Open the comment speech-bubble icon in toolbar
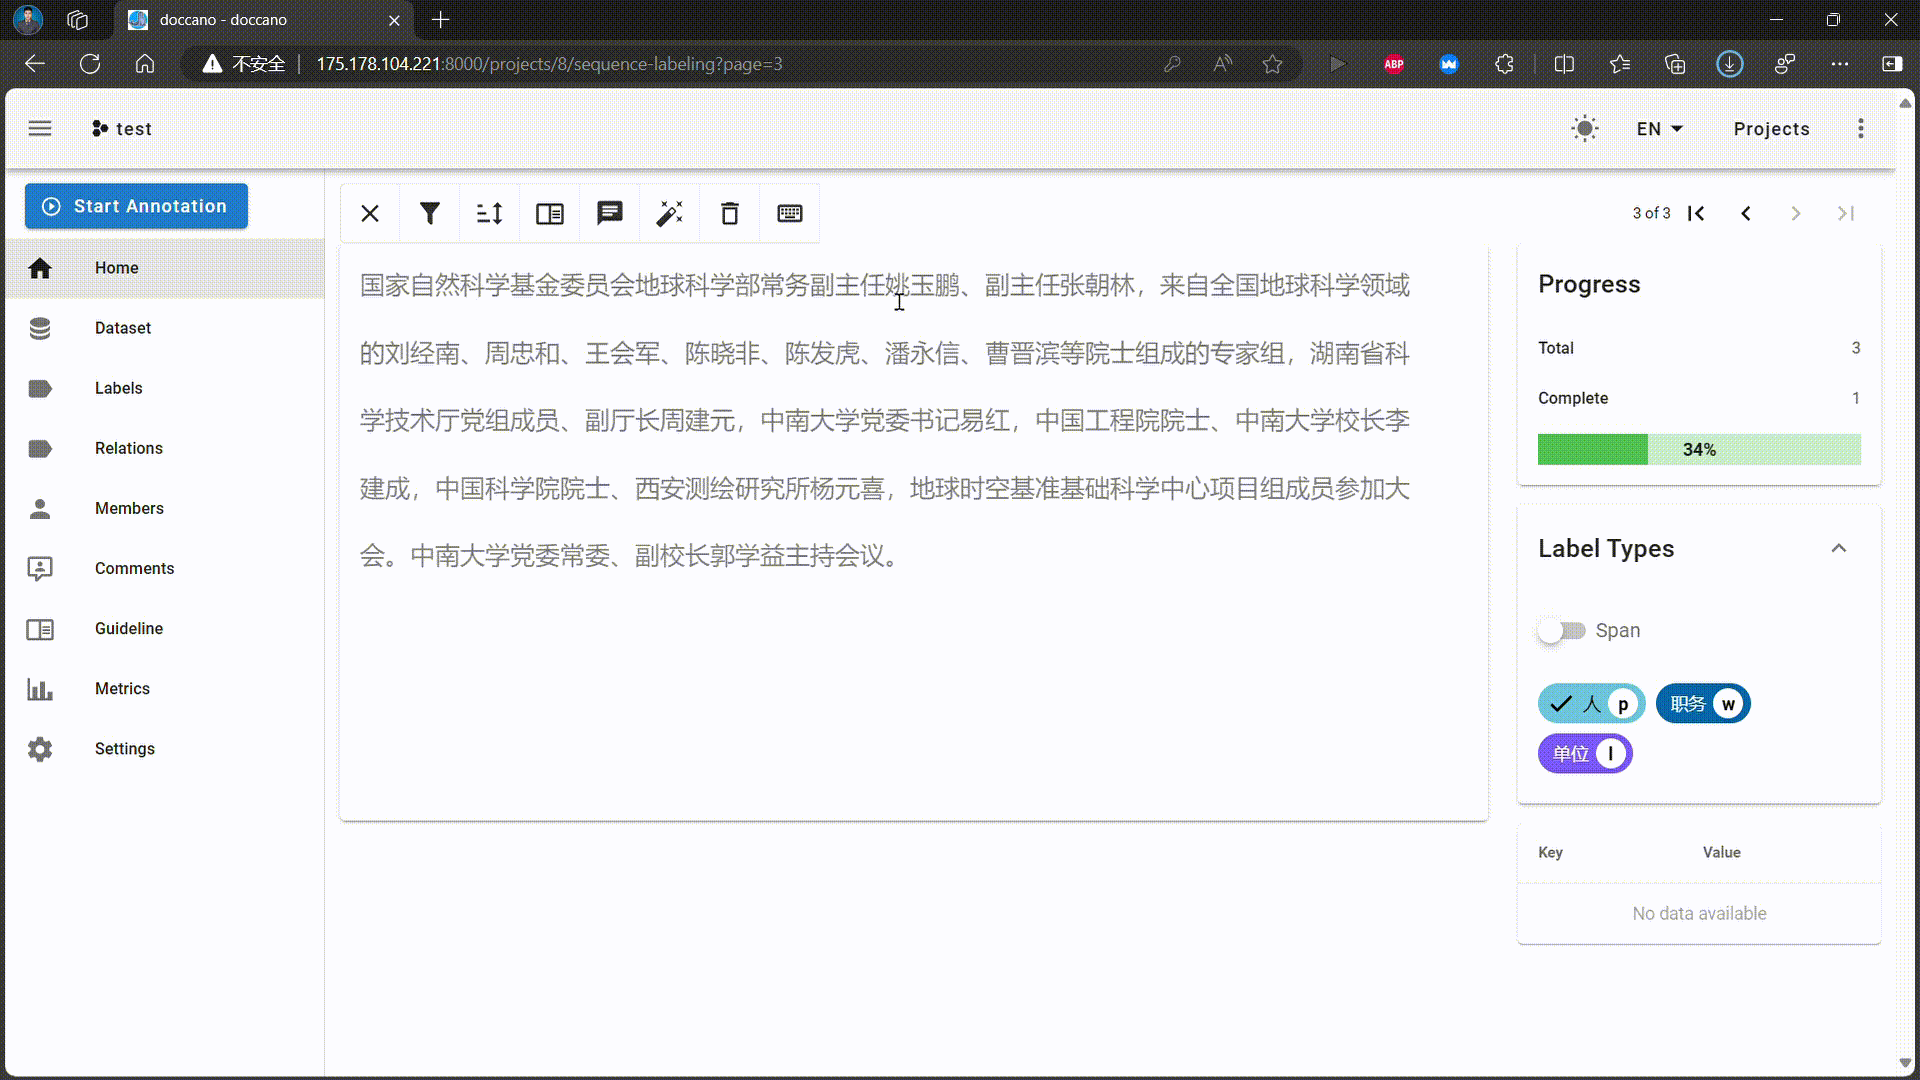The image size is (1920, 1080). pyautogui.click(x=610, y=213)
